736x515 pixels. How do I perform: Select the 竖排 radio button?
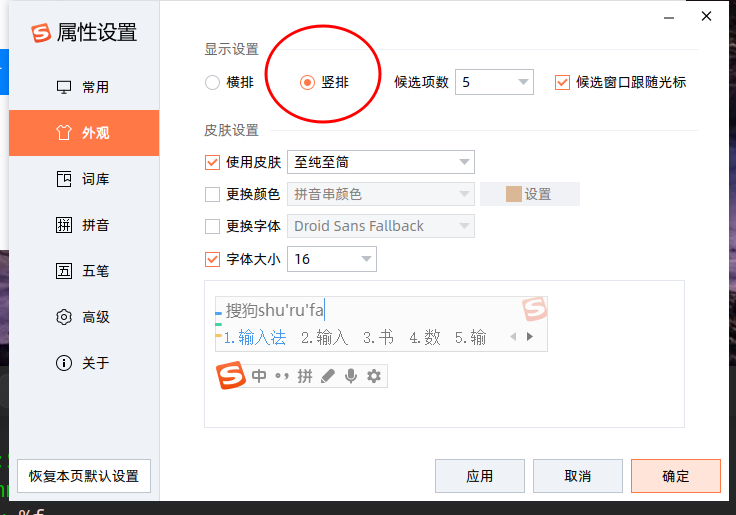pyautogui.click(x=307, y=83)
